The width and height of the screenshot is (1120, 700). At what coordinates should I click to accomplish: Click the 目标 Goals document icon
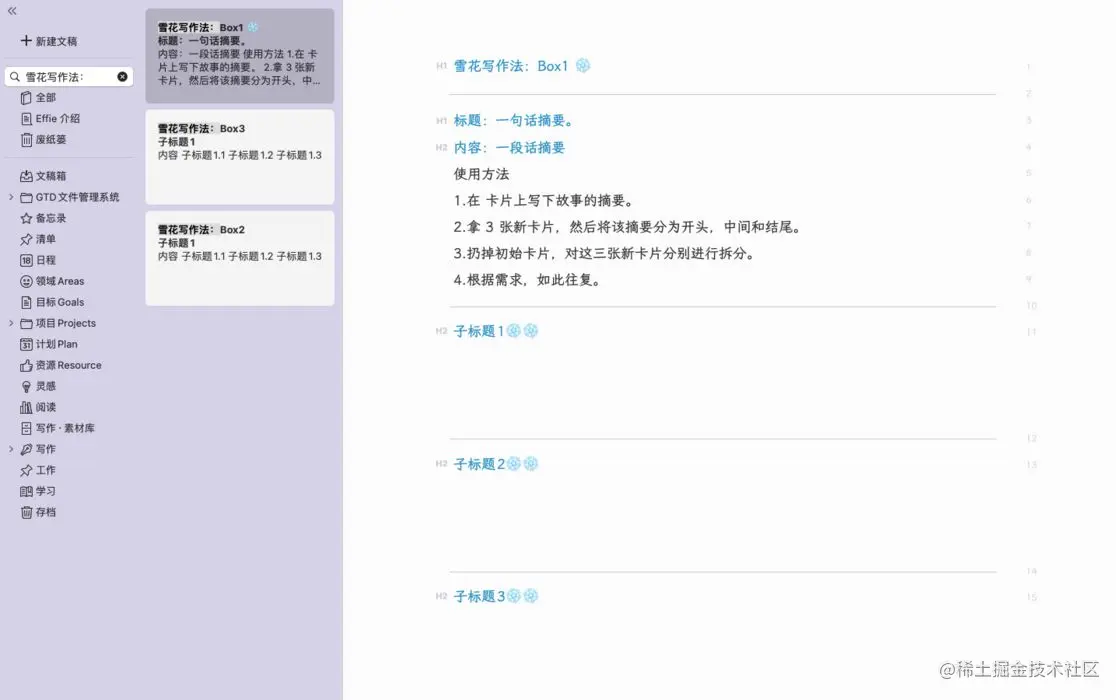26,302
